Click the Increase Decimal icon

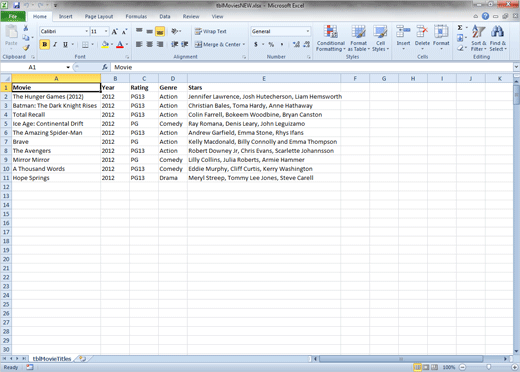pyautogui.click(x=296, y=44)
